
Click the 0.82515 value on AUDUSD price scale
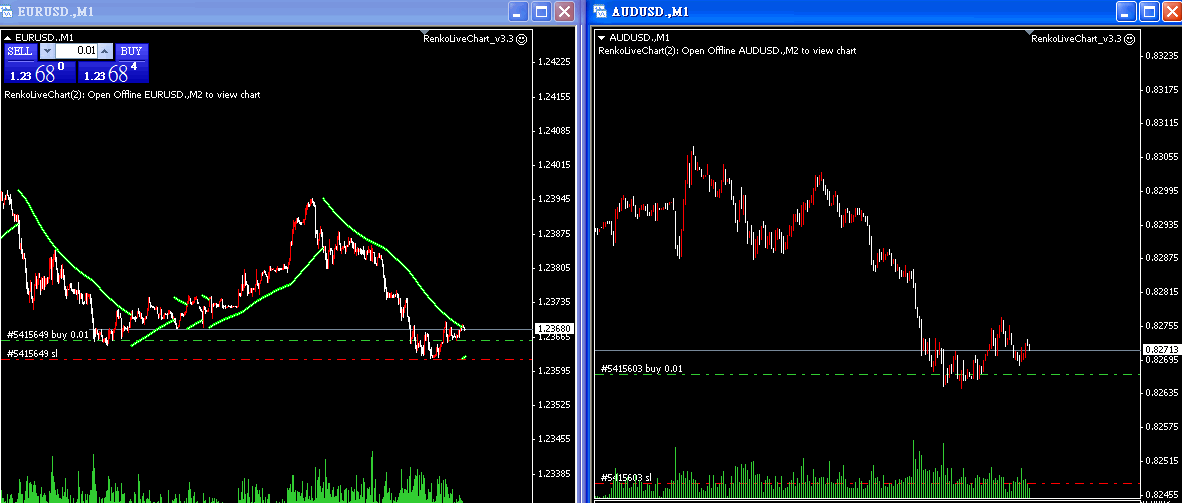click(x=1162, y=460)
